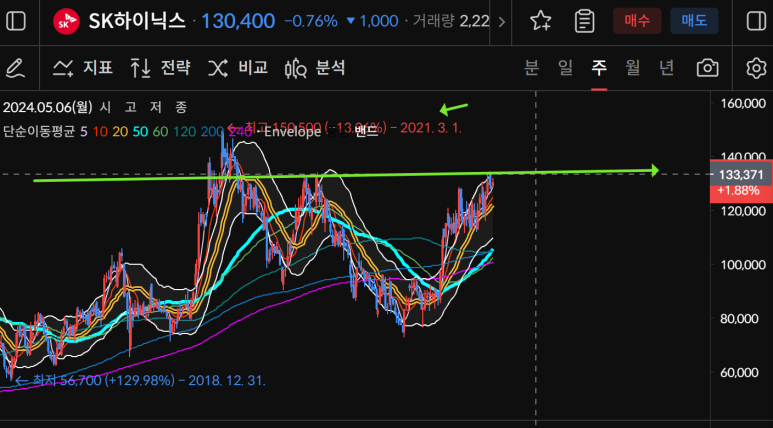Click the 2024.05.06(월) date label

click(48, 107)
